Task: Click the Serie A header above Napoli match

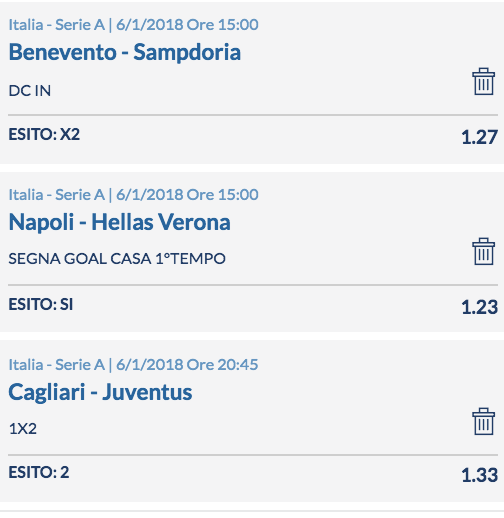Action: click(x=133, y=195)
